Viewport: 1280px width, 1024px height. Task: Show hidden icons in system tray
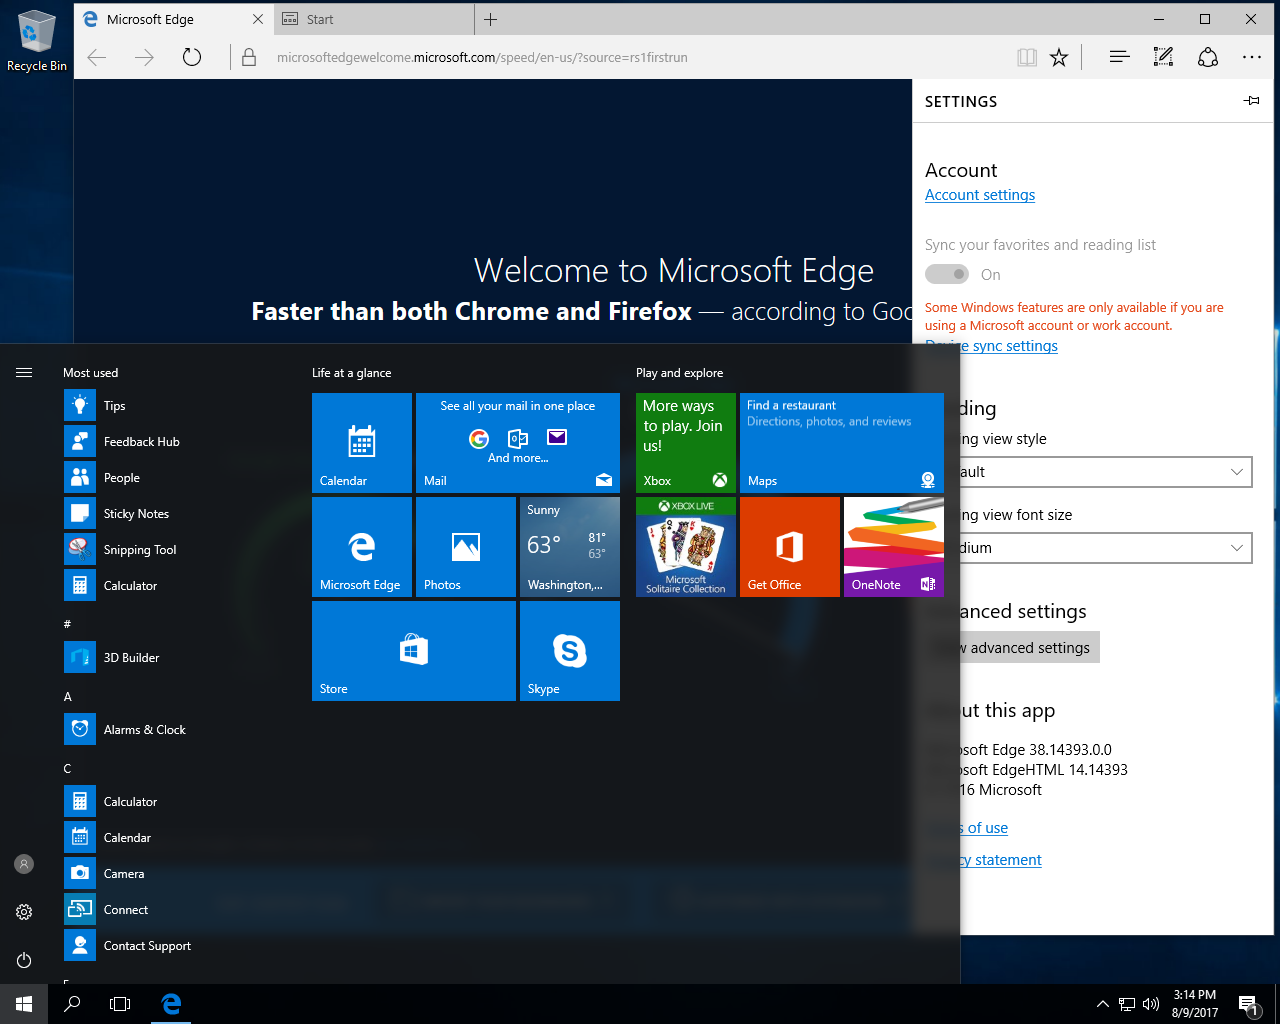tap(1102, 1004)
